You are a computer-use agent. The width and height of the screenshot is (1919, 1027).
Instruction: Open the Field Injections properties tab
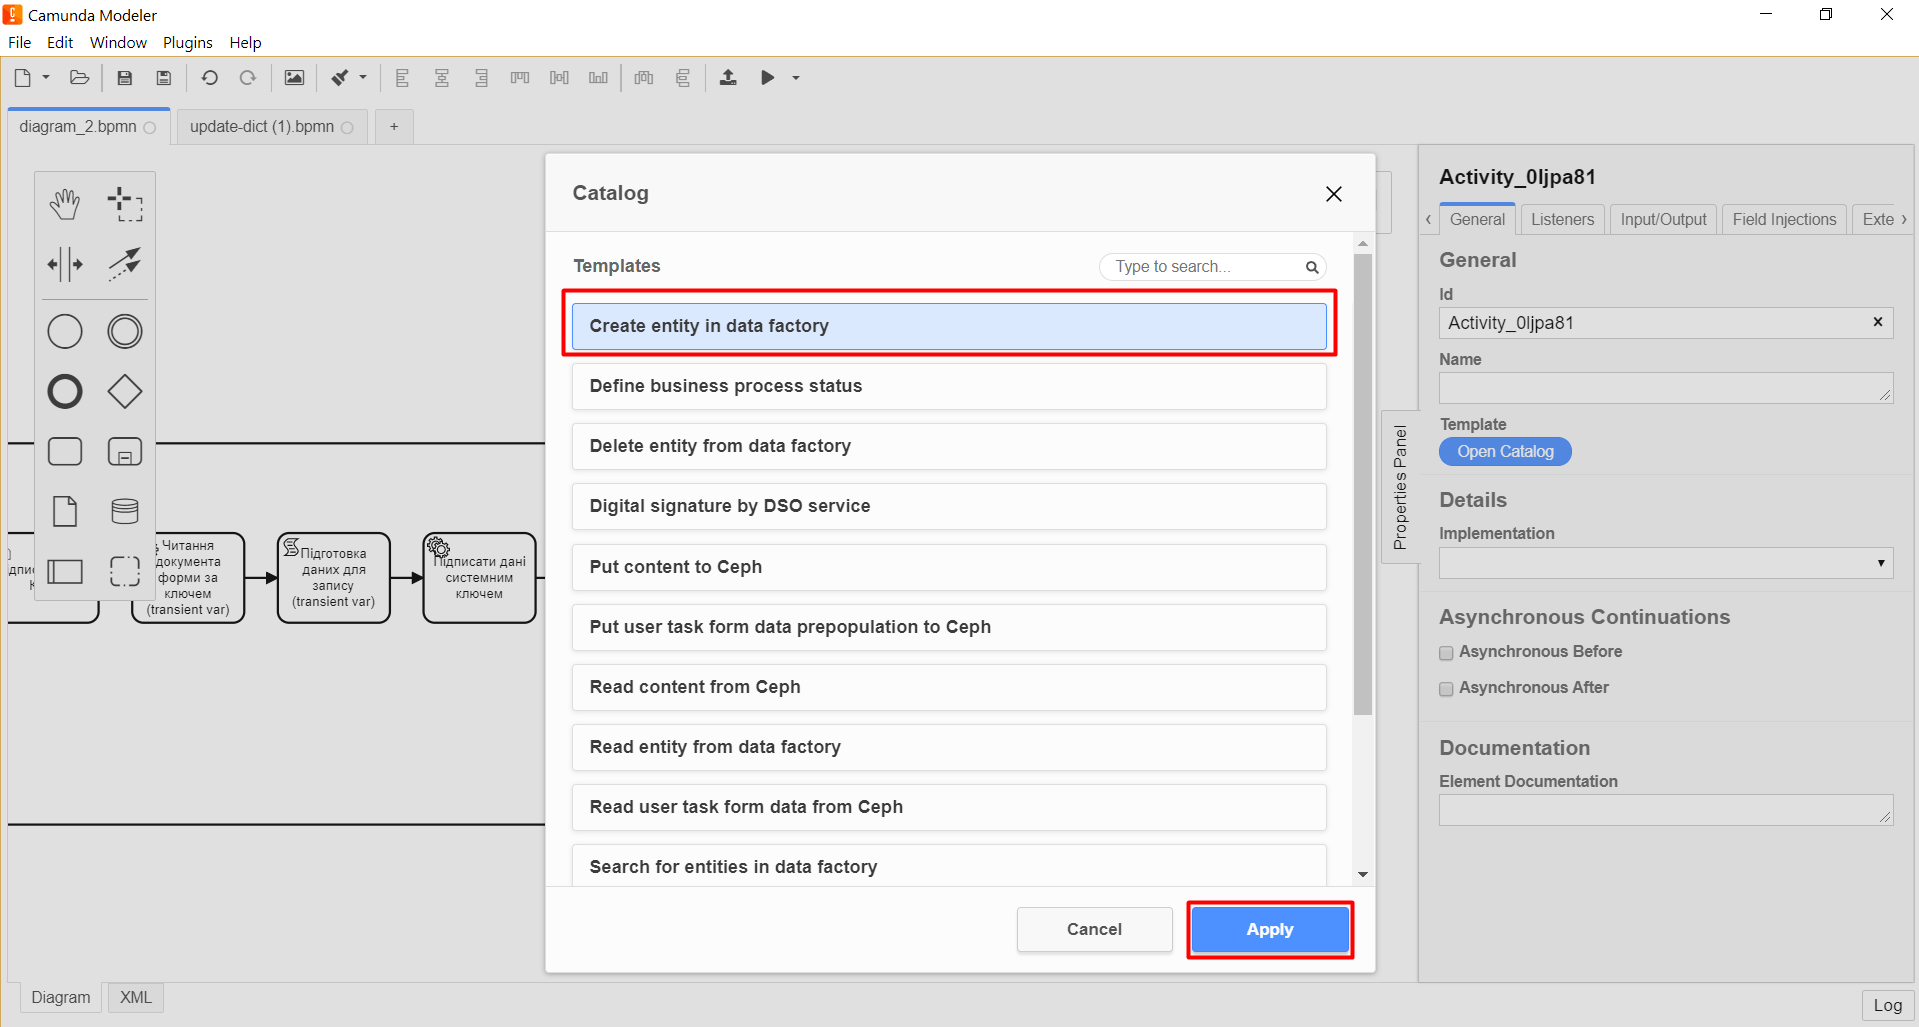(1784, 219)
